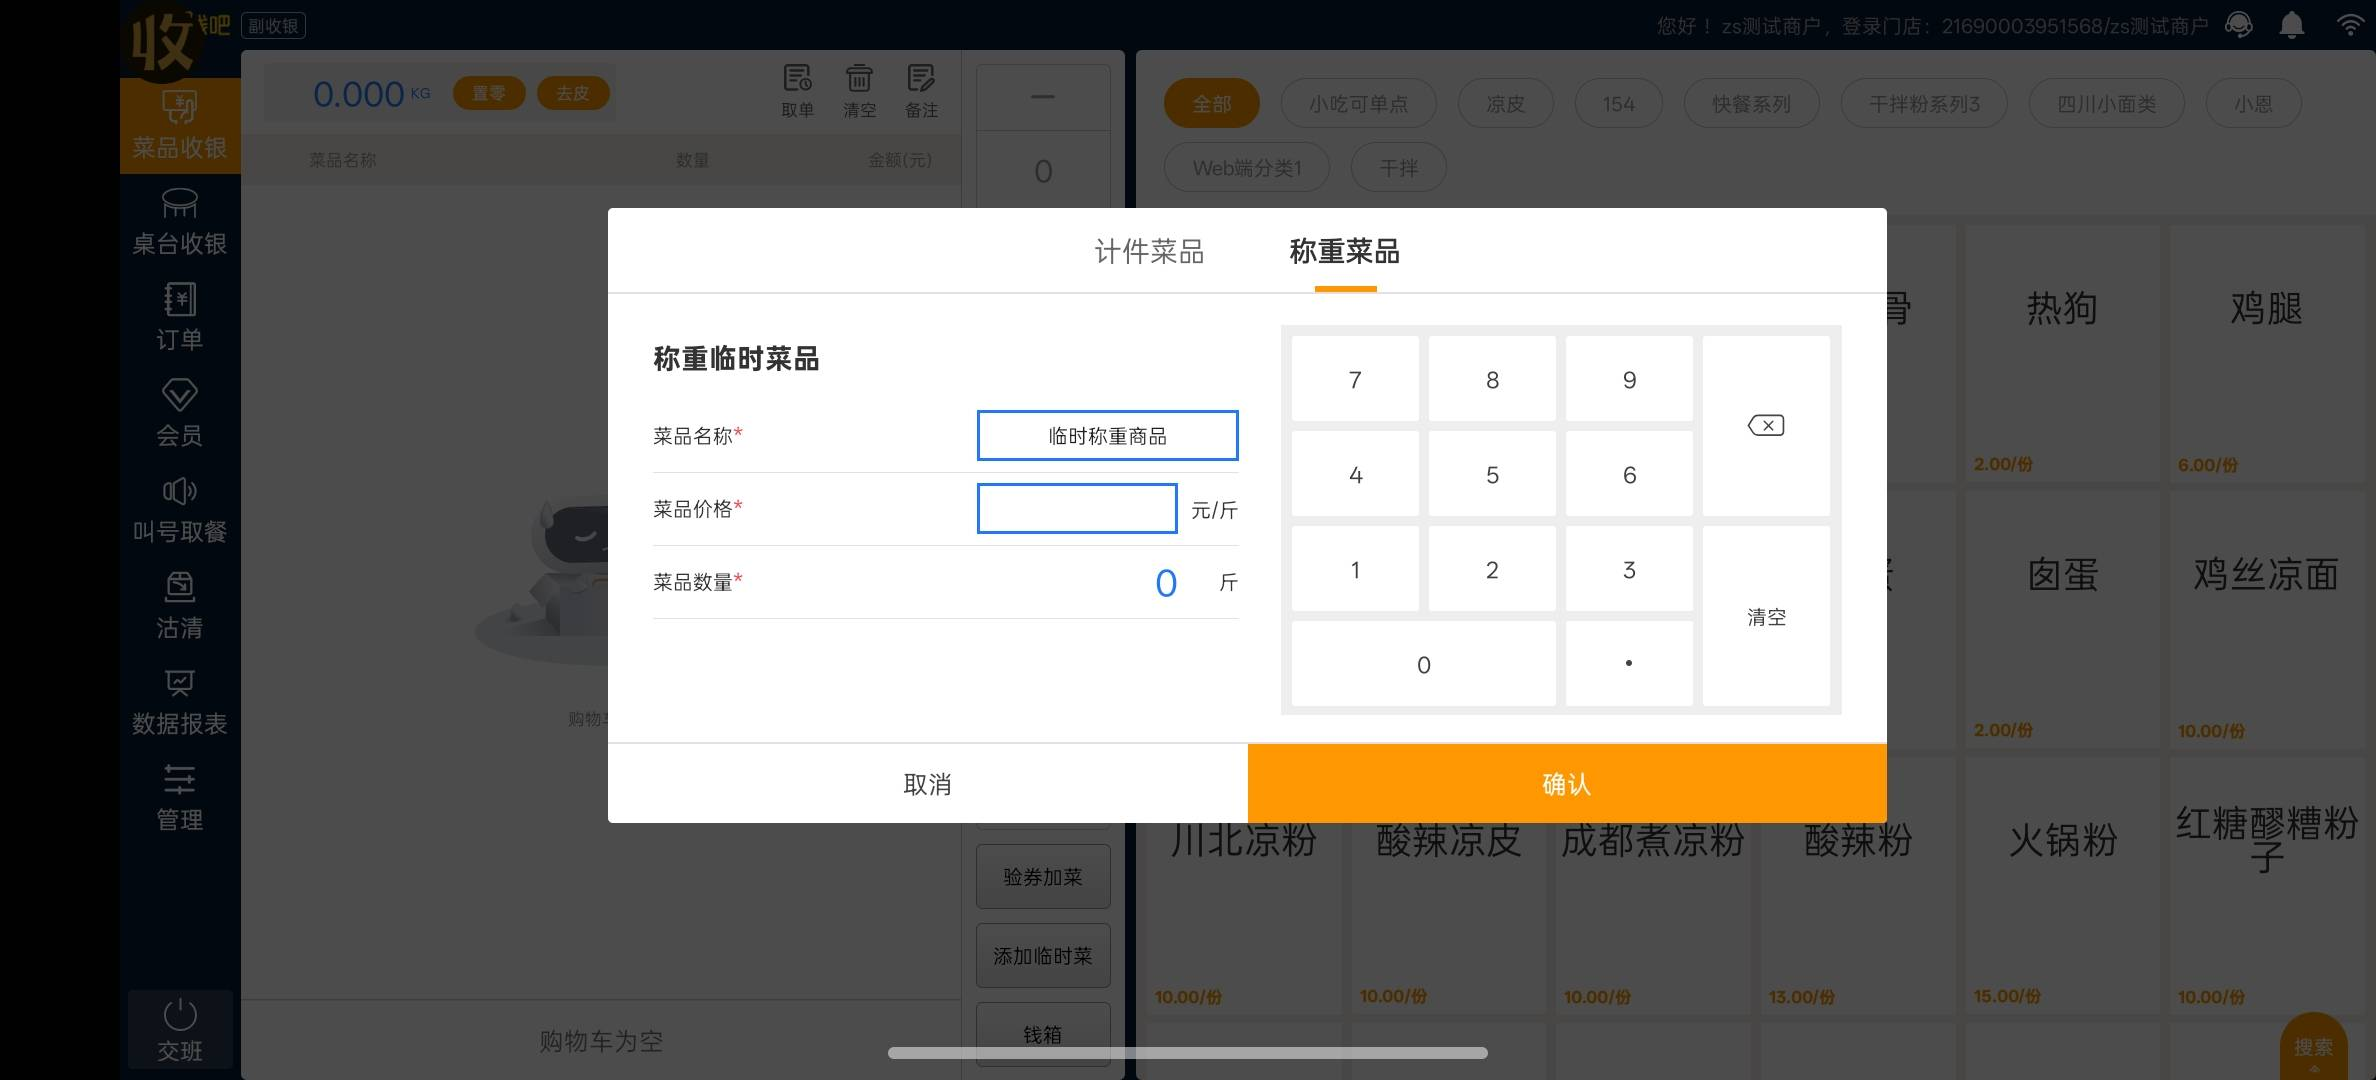Tap keypad number 0
This screenshot has height=1080, width=2376.
point(1423,664)
